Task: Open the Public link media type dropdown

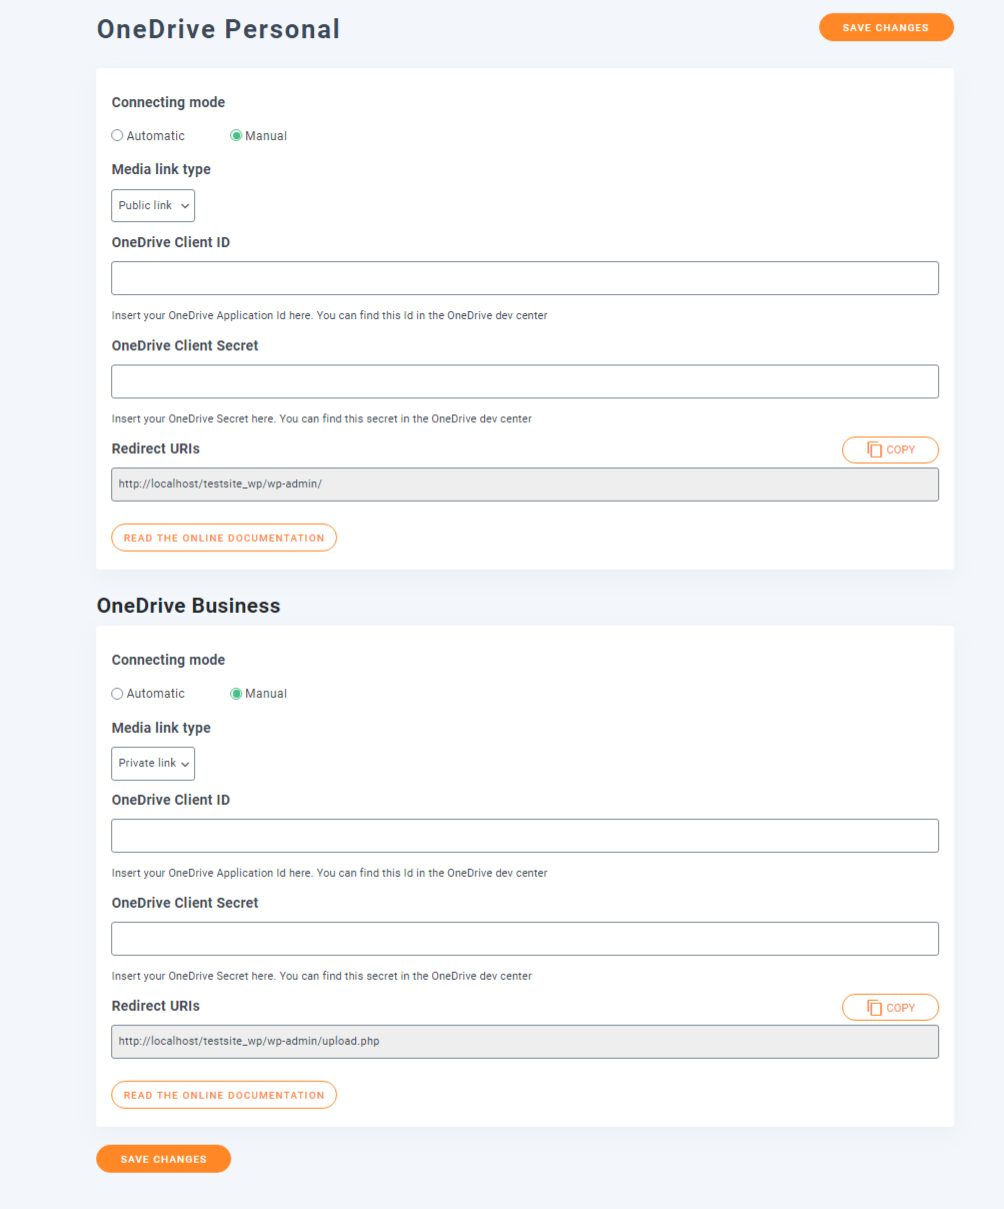Action: coord(153,205)
